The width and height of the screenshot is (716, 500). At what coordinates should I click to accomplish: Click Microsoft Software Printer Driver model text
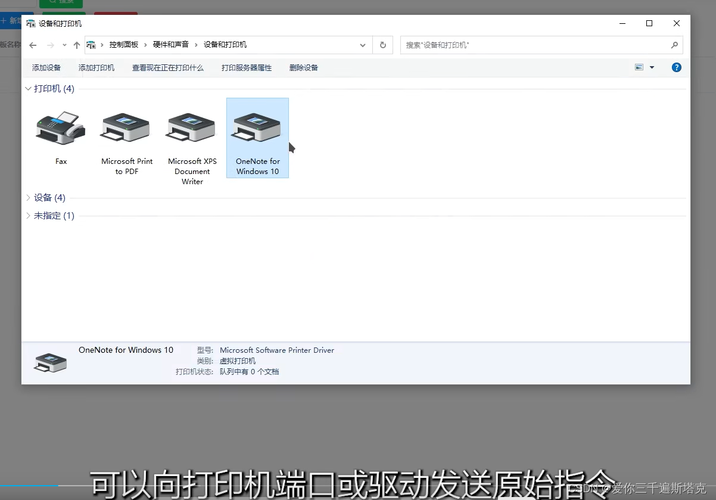point(277,350)
